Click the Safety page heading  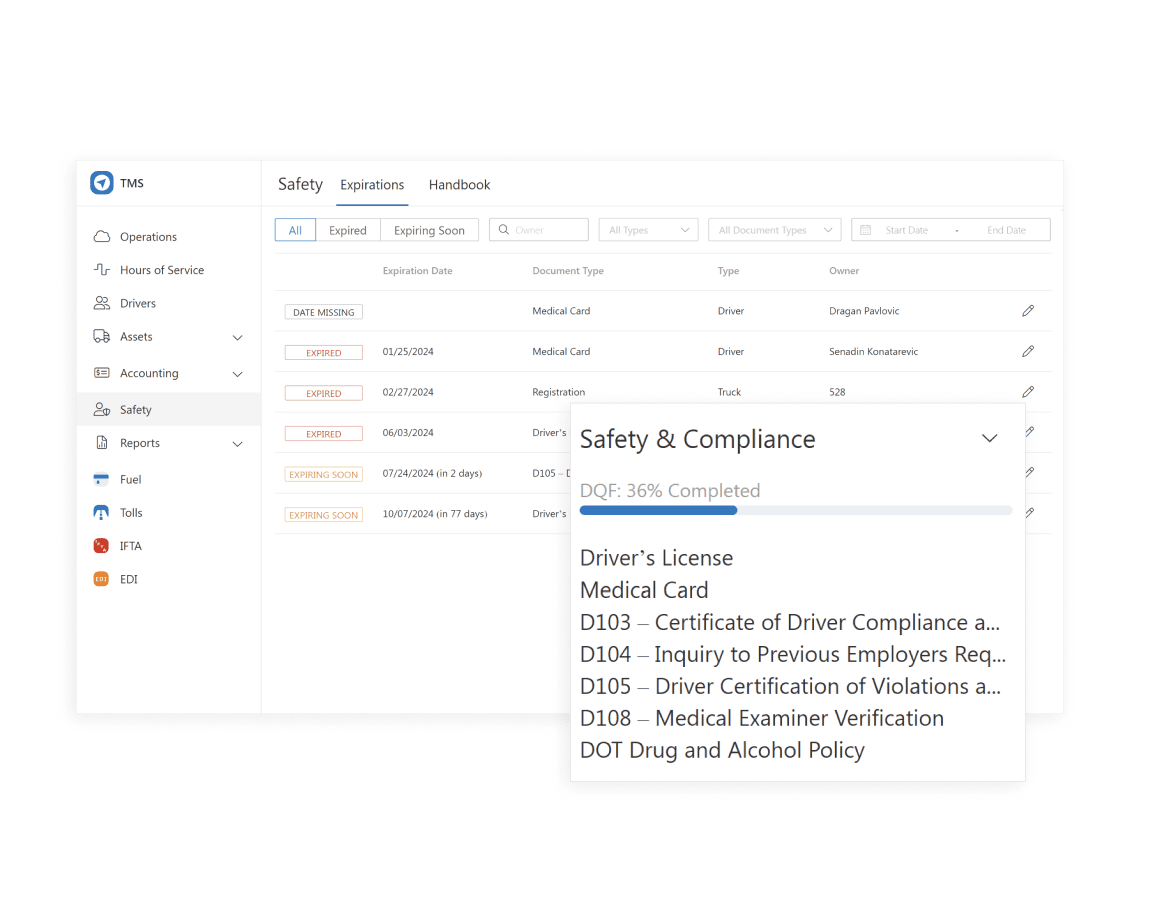[x=300, y=184]
